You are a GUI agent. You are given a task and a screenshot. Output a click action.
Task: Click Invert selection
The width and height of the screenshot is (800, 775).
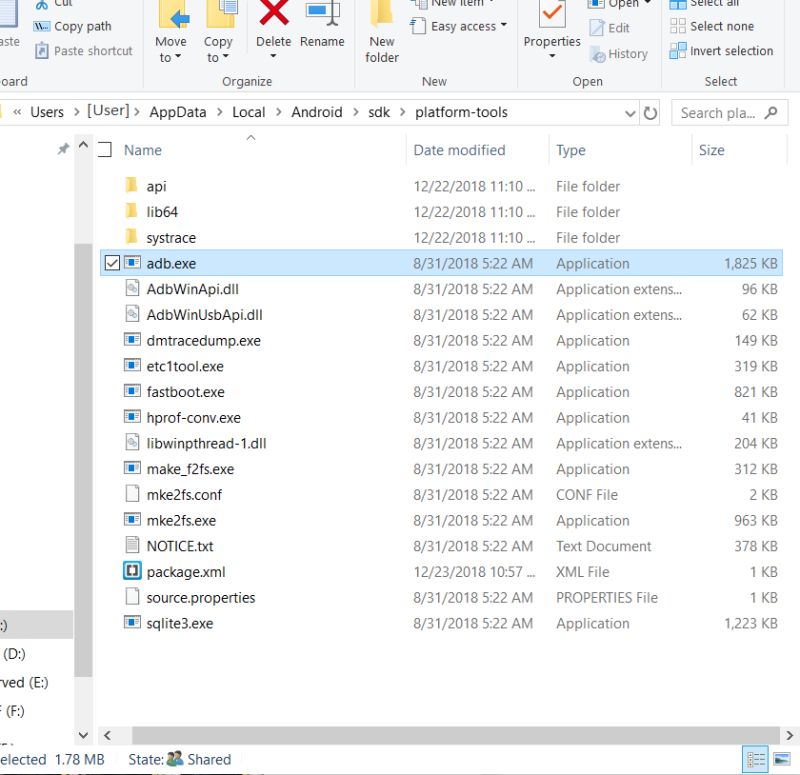pos(721,50)
